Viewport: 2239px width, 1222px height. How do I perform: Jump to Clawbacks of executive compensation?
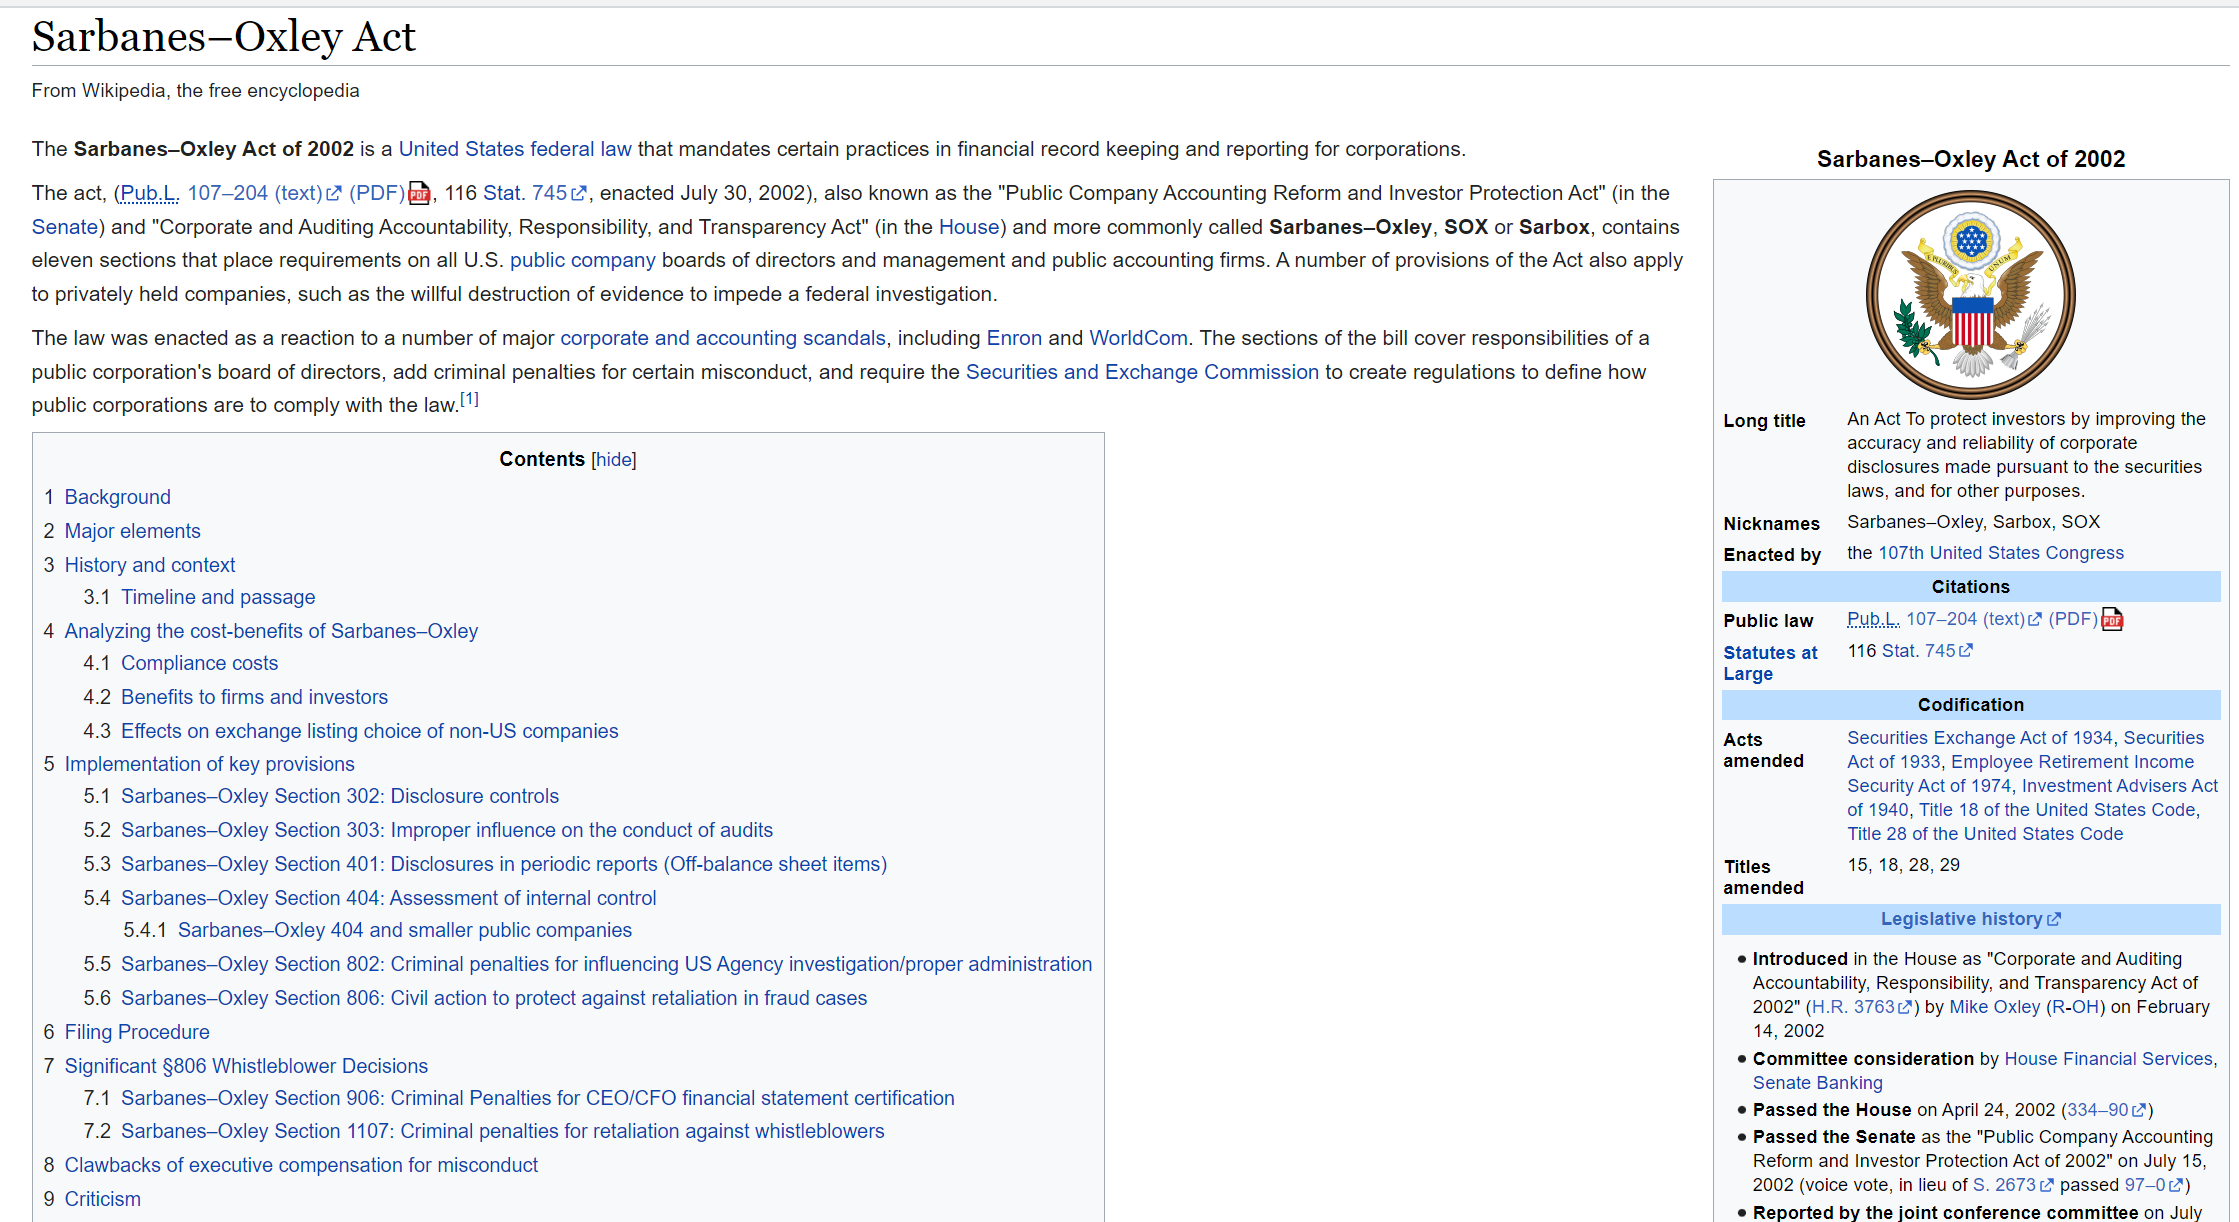(301, 1165)
